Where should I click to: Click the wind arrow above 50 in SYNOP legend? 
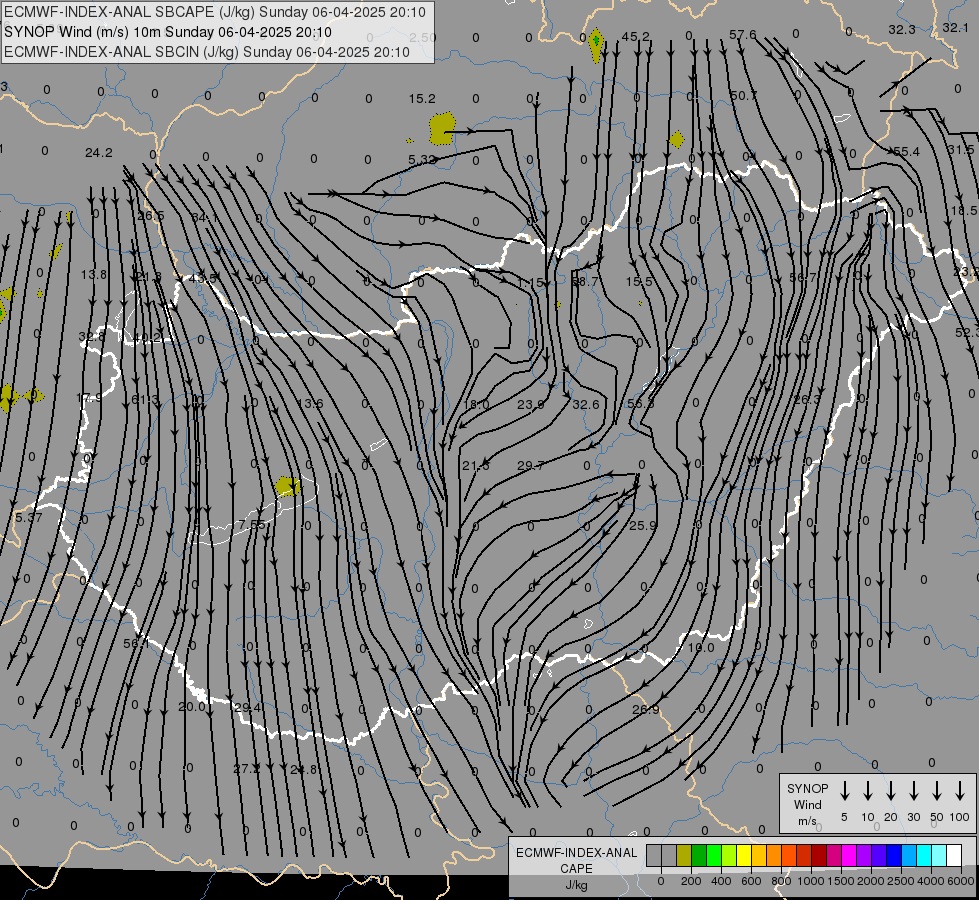coord(937,791)
